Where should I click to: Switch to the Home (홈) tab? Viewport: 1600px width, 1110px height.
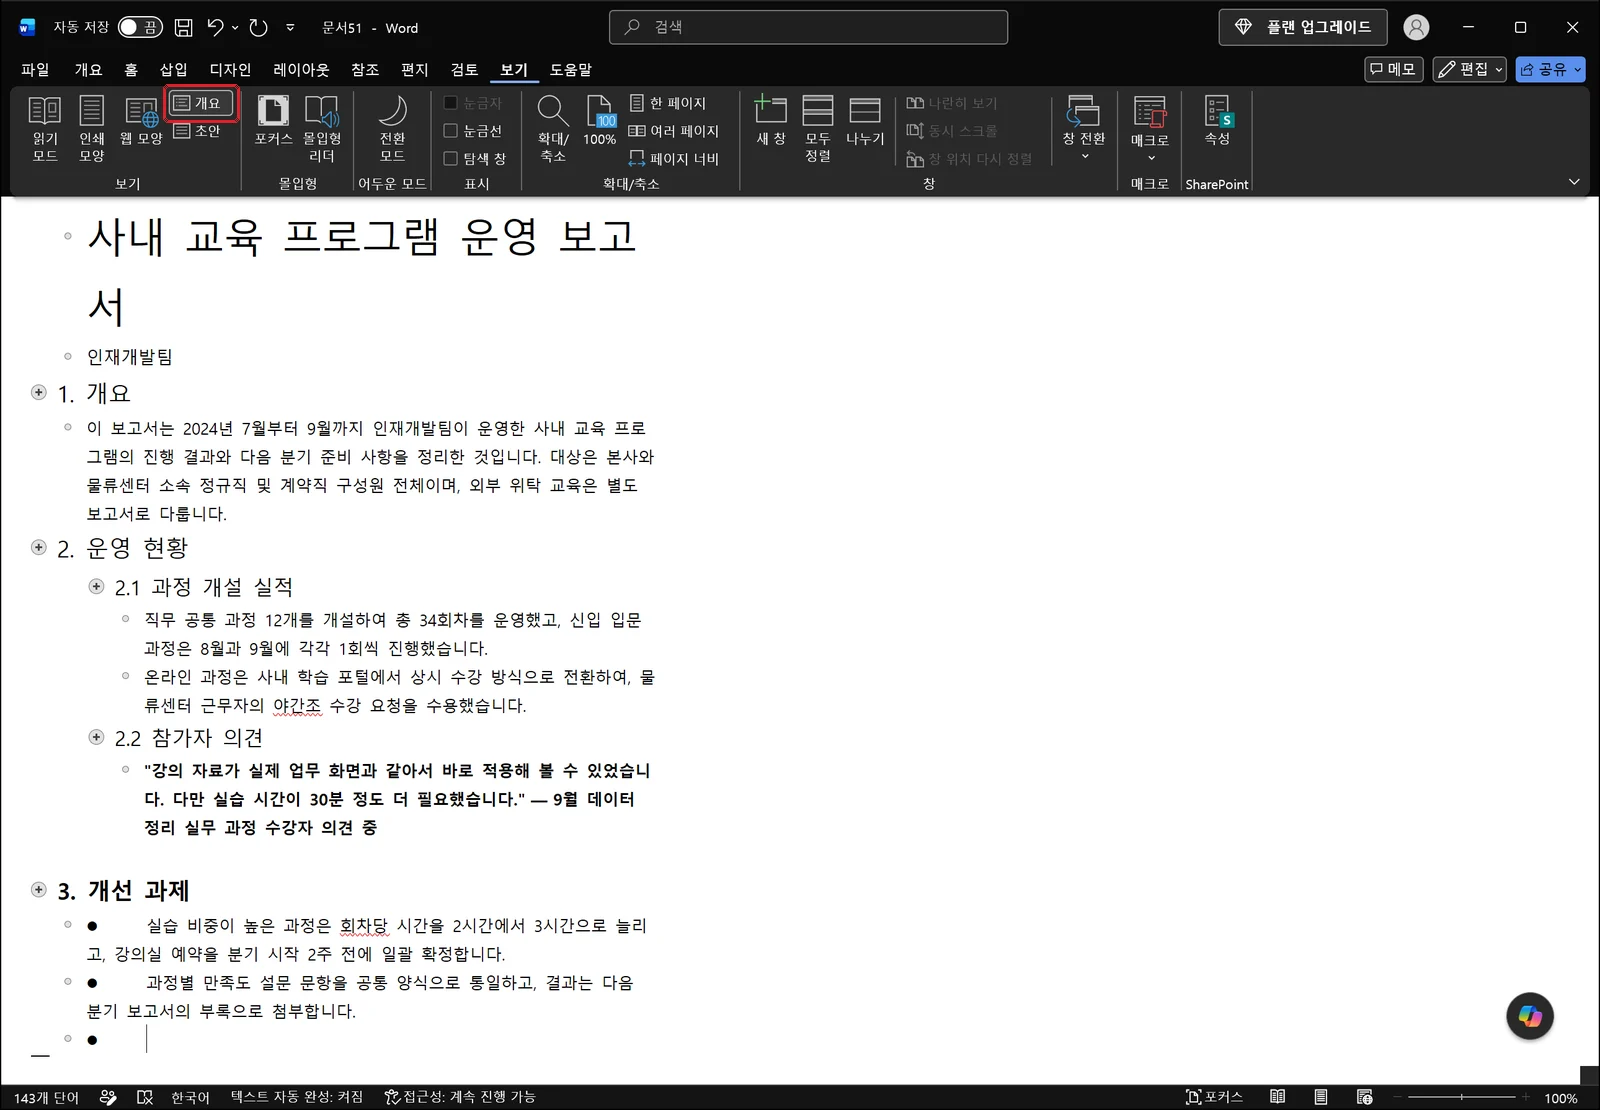coord(131,69)
